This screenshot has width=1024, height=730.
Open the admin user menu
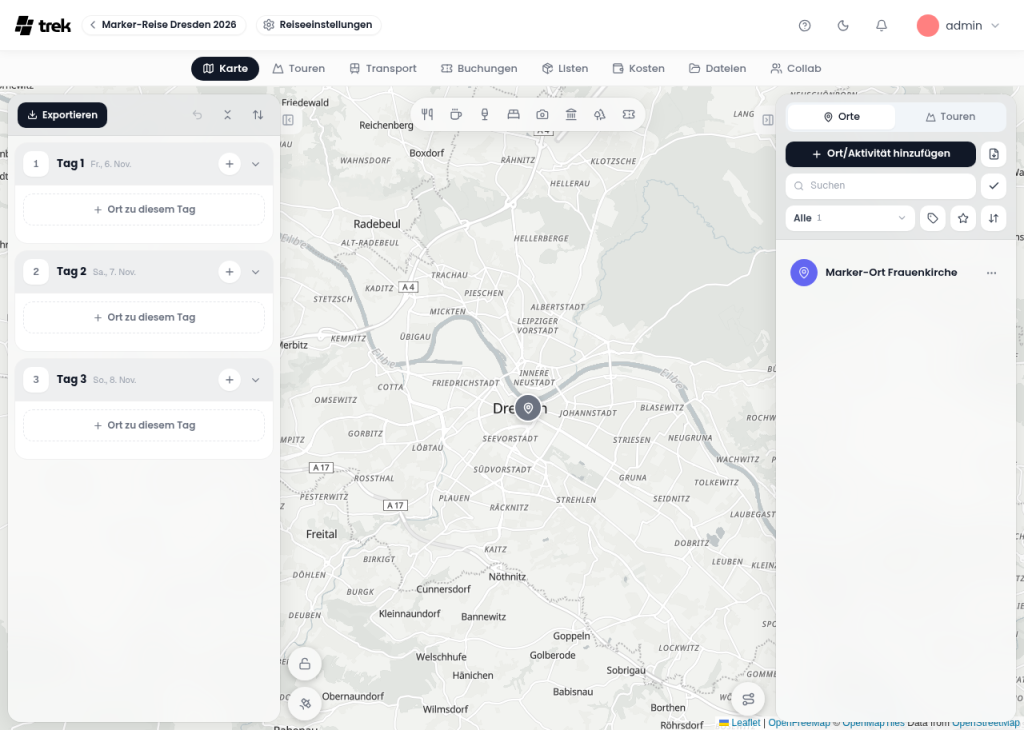(x=959, y=25)
